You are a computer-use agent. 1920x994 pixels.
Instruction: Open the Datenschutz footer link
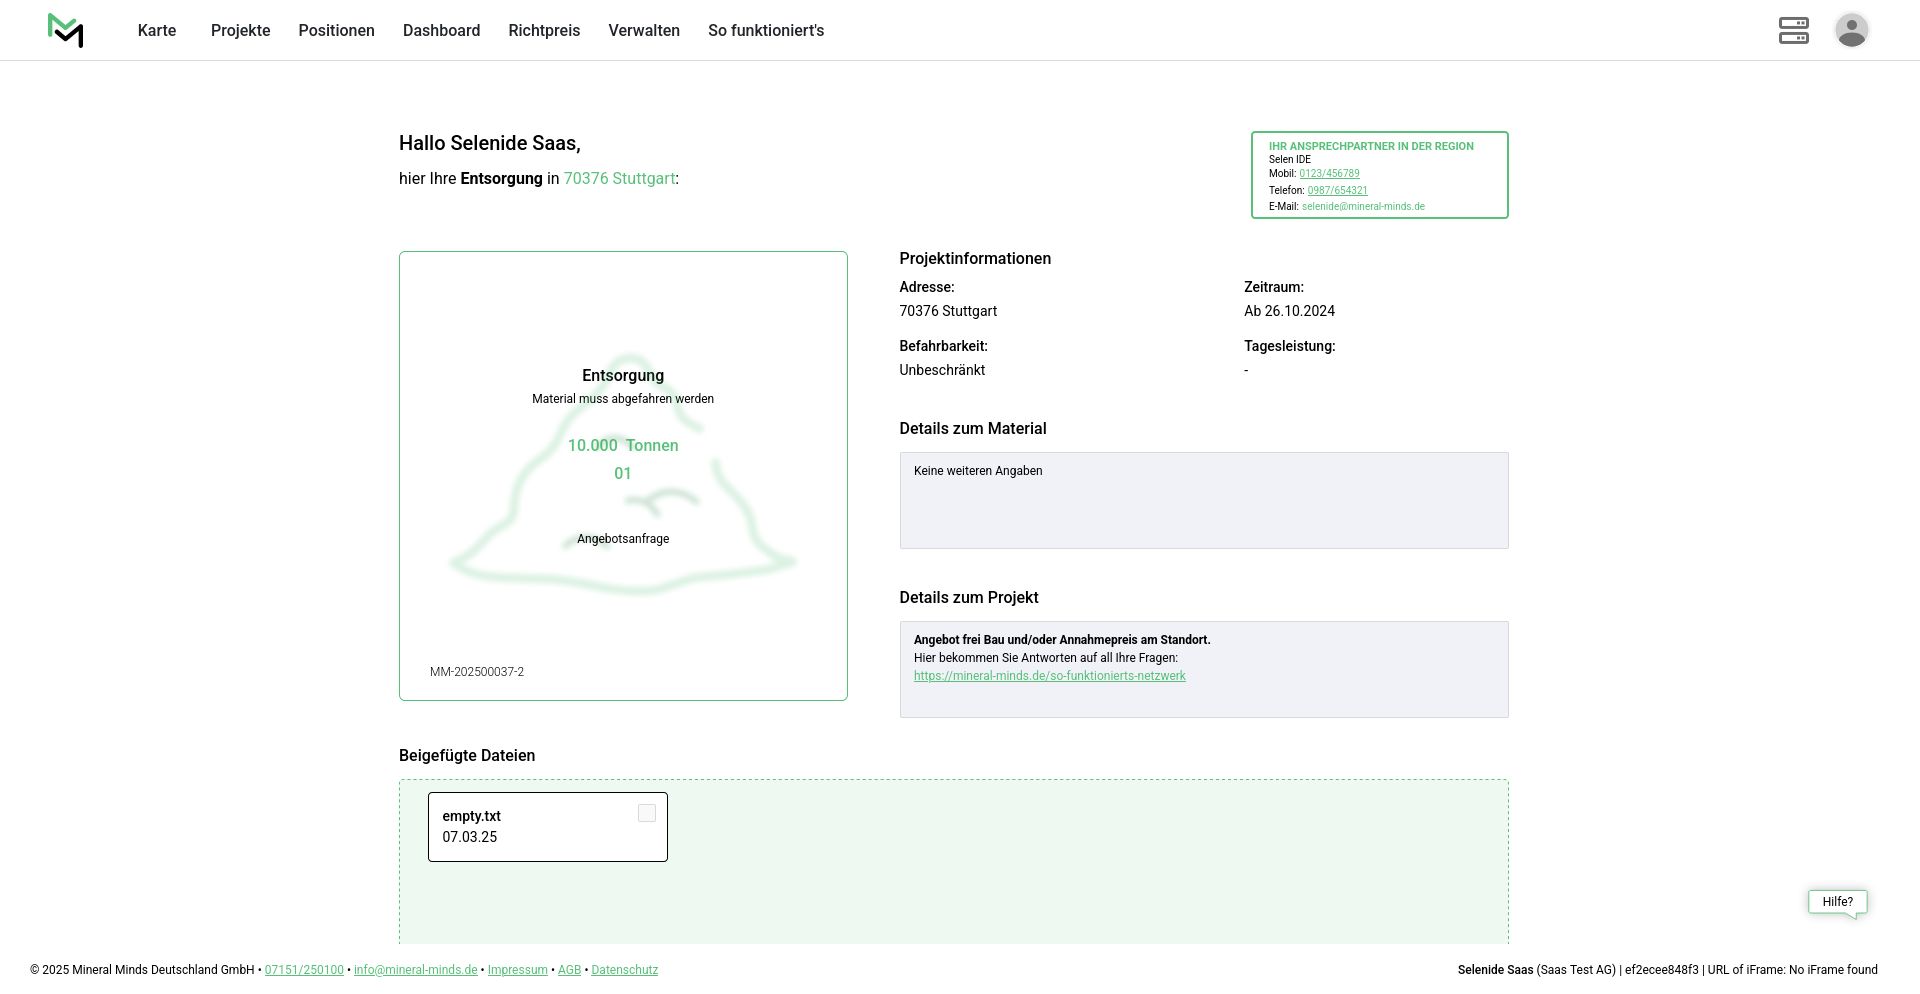point(624,970)
